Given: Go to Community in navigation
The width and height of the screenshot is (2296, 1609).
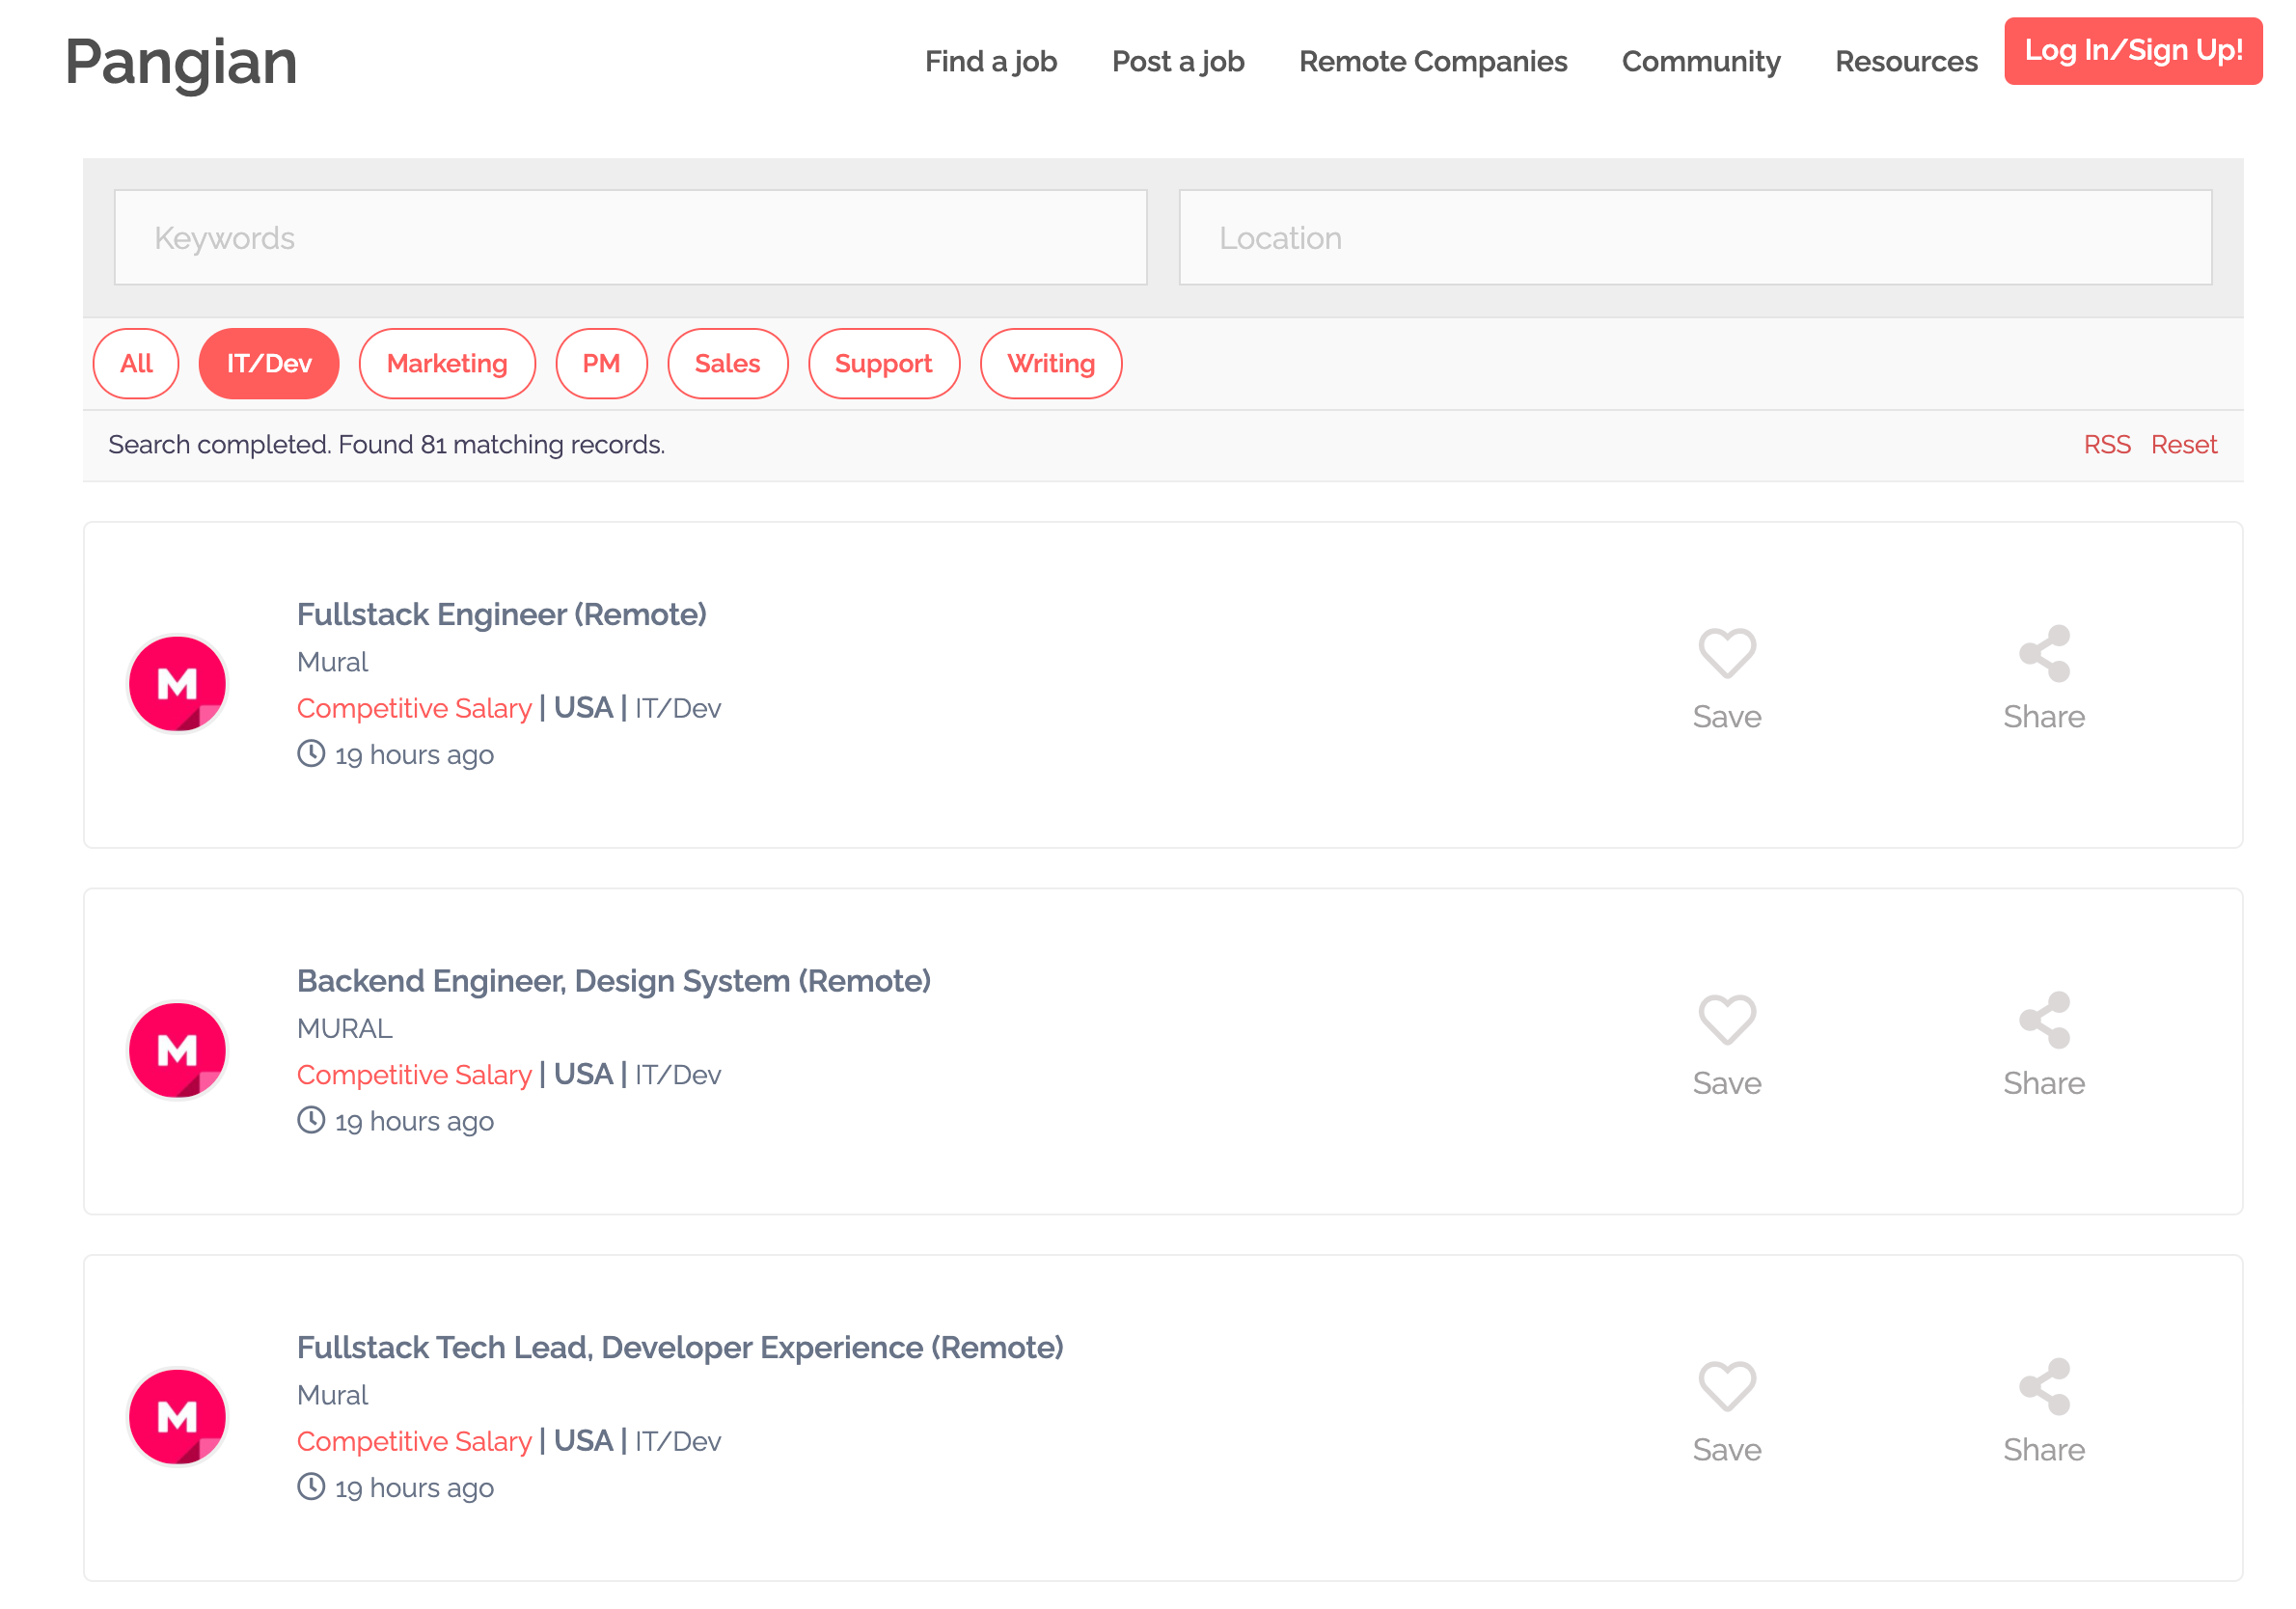Looking at the screenshot, I should coord(1700,62).
